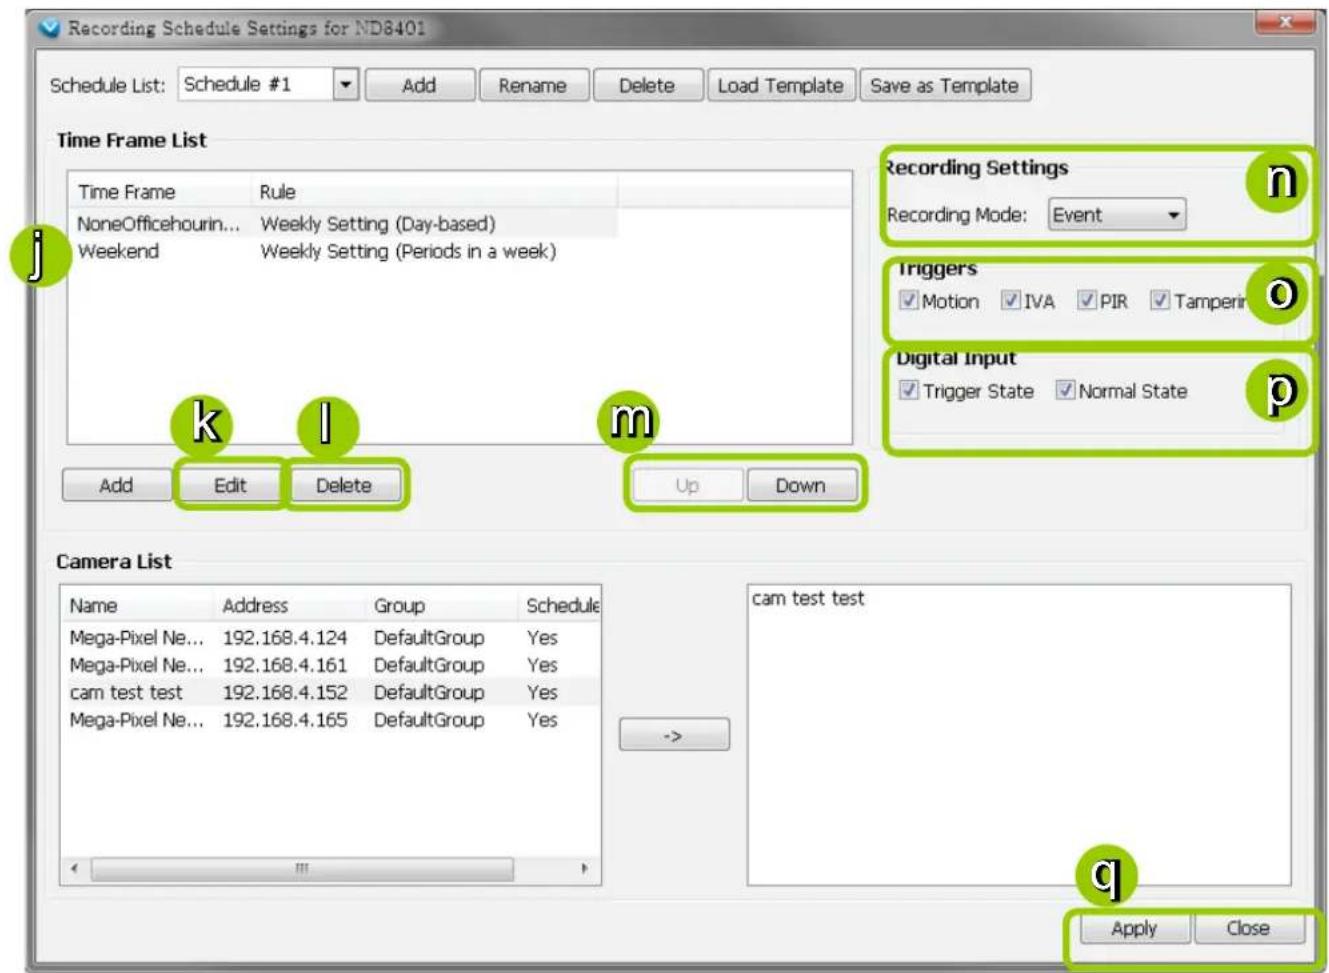This screenshot has width=1329, height=973.
Task: Click Add next to Schedule List
Action: point(419,86)
